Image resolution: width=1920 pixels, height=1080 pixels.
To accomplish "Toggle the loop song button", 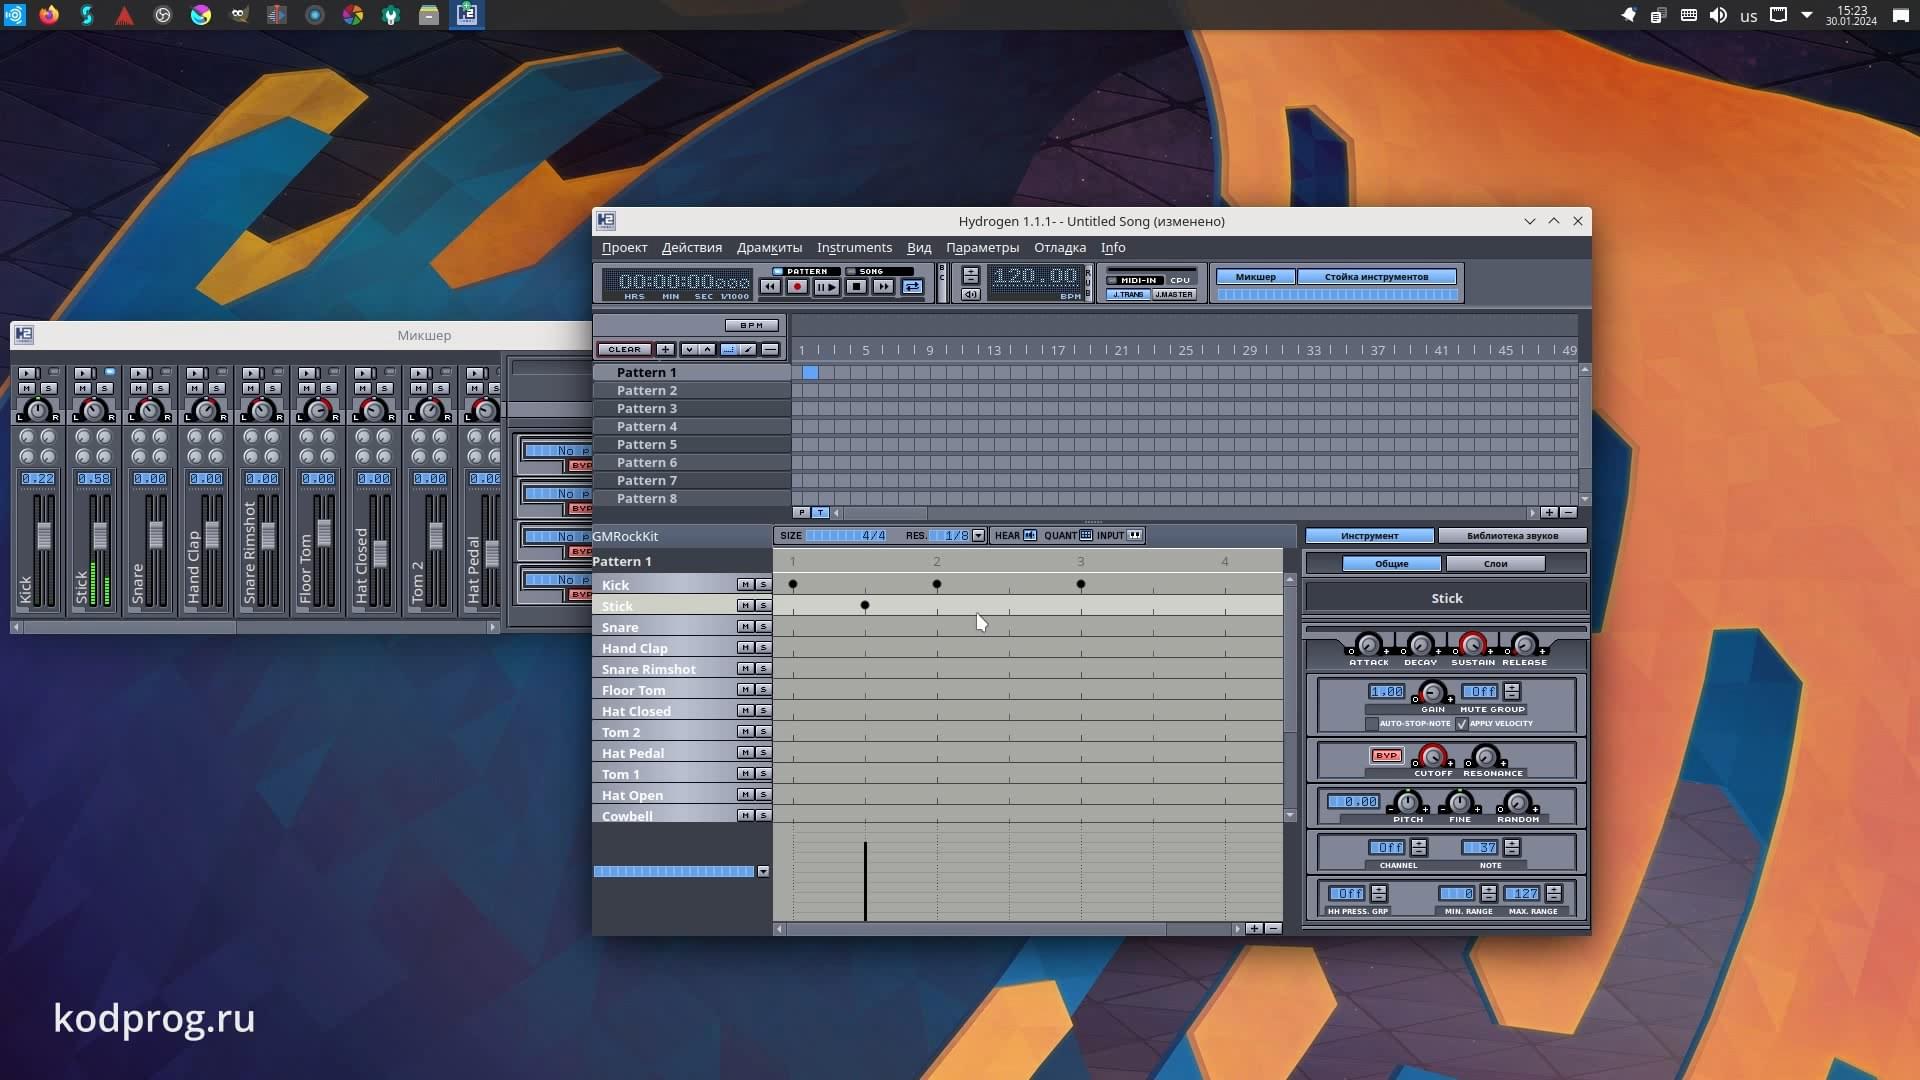I will tap(912, 287).
